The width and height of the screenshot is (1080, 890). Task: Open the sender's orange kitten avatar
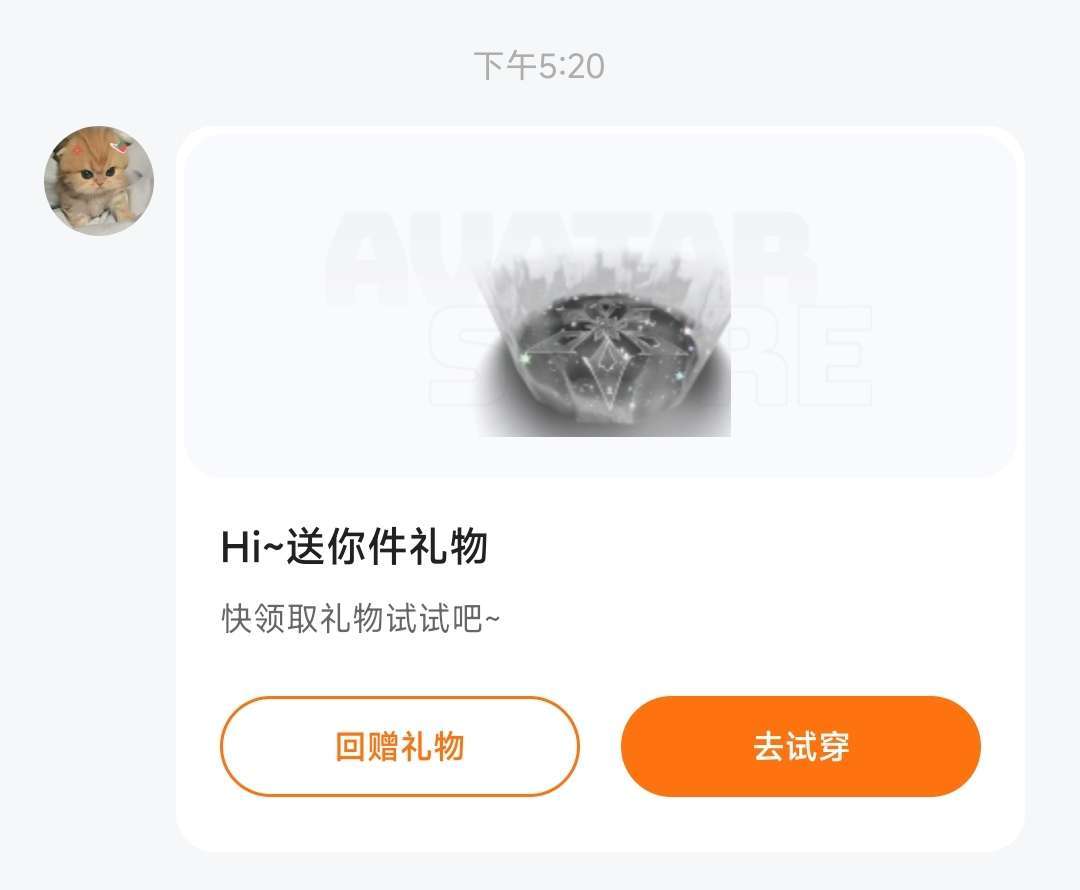(x=98, y=180)
